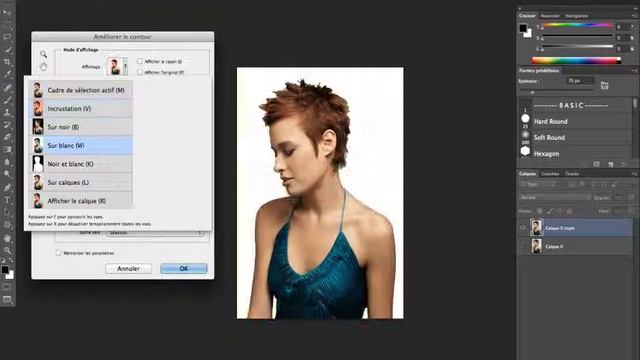Select the Lasso tool
Screen dimensions: 640x360
[7, 37]
